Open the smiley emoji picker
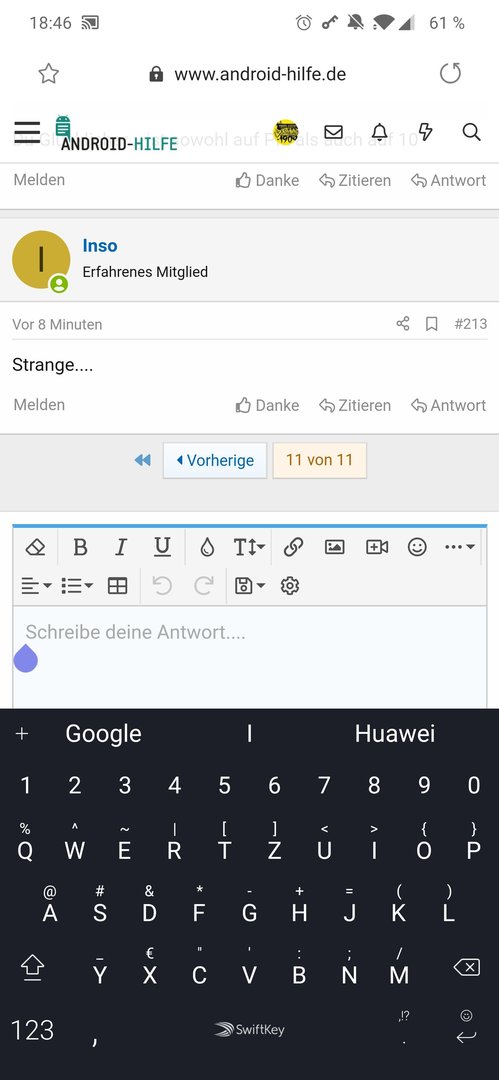Viewport: 499px width, 1080px height. [417, 547]
